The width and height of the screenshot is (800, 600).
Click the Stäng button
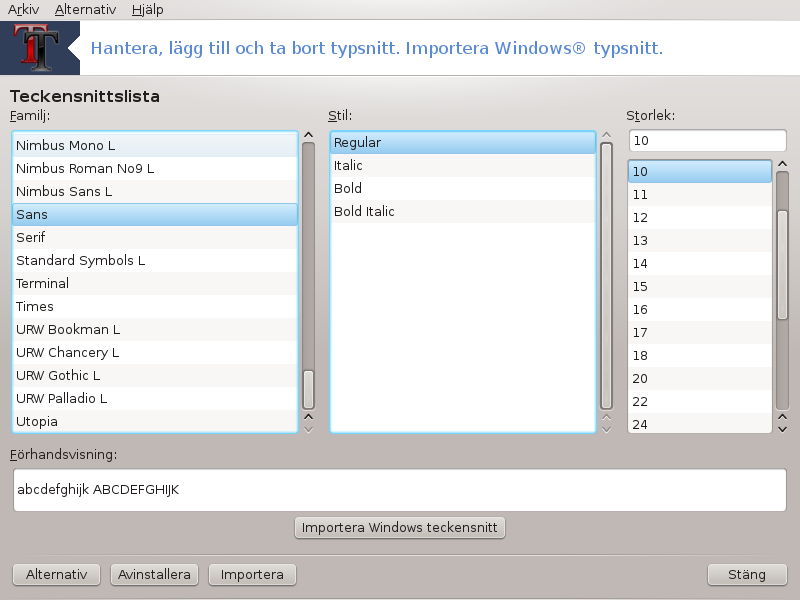coord(747,574)
